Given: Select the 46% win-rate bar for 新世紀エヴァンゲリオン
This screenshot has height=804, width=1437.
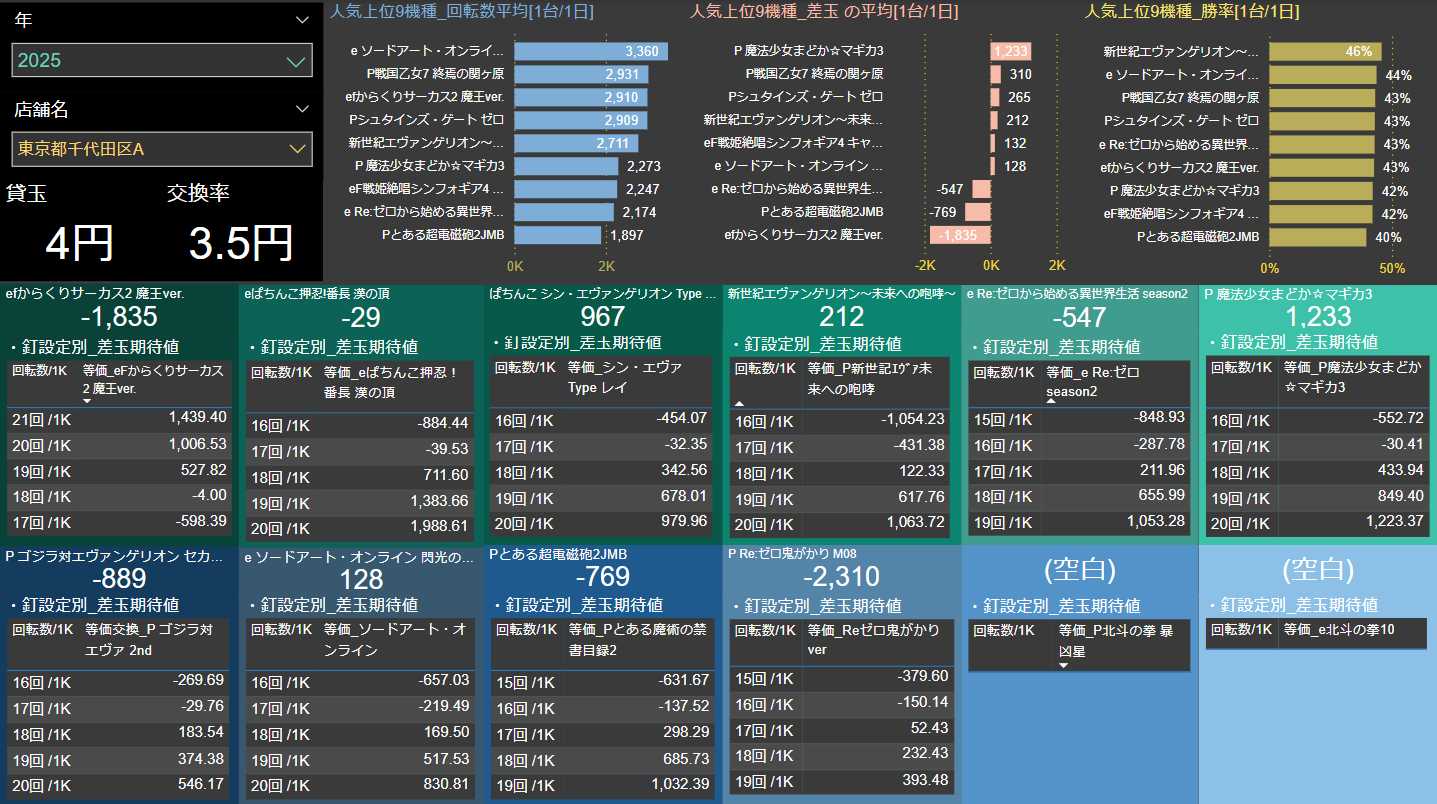Looking at the screenshot, I should (1324, 51).
